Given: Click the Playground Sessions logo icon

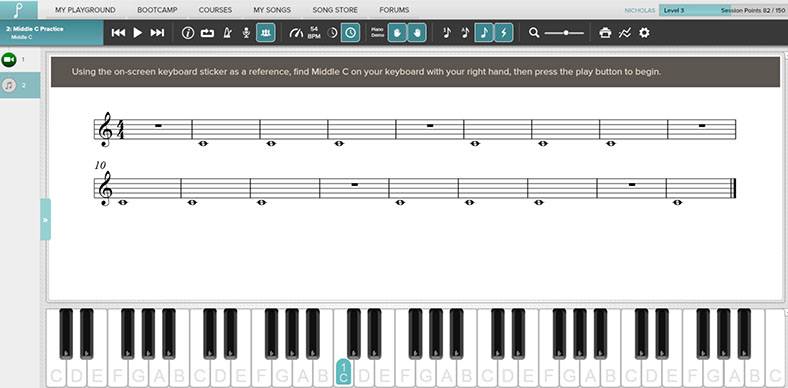Looking at the screenshot, I should pos(19,10).
